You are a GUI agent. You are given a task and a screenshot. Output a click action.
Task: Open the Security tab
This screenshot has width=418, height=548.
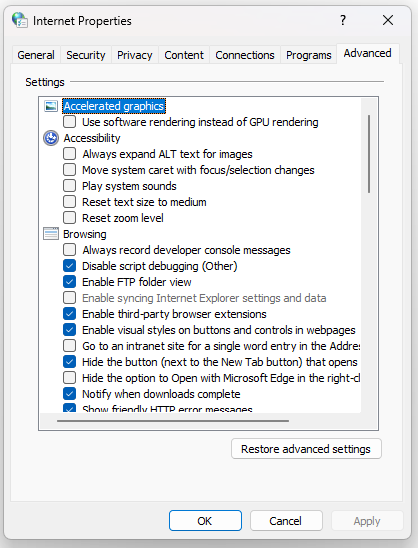(x=86, y=55)
